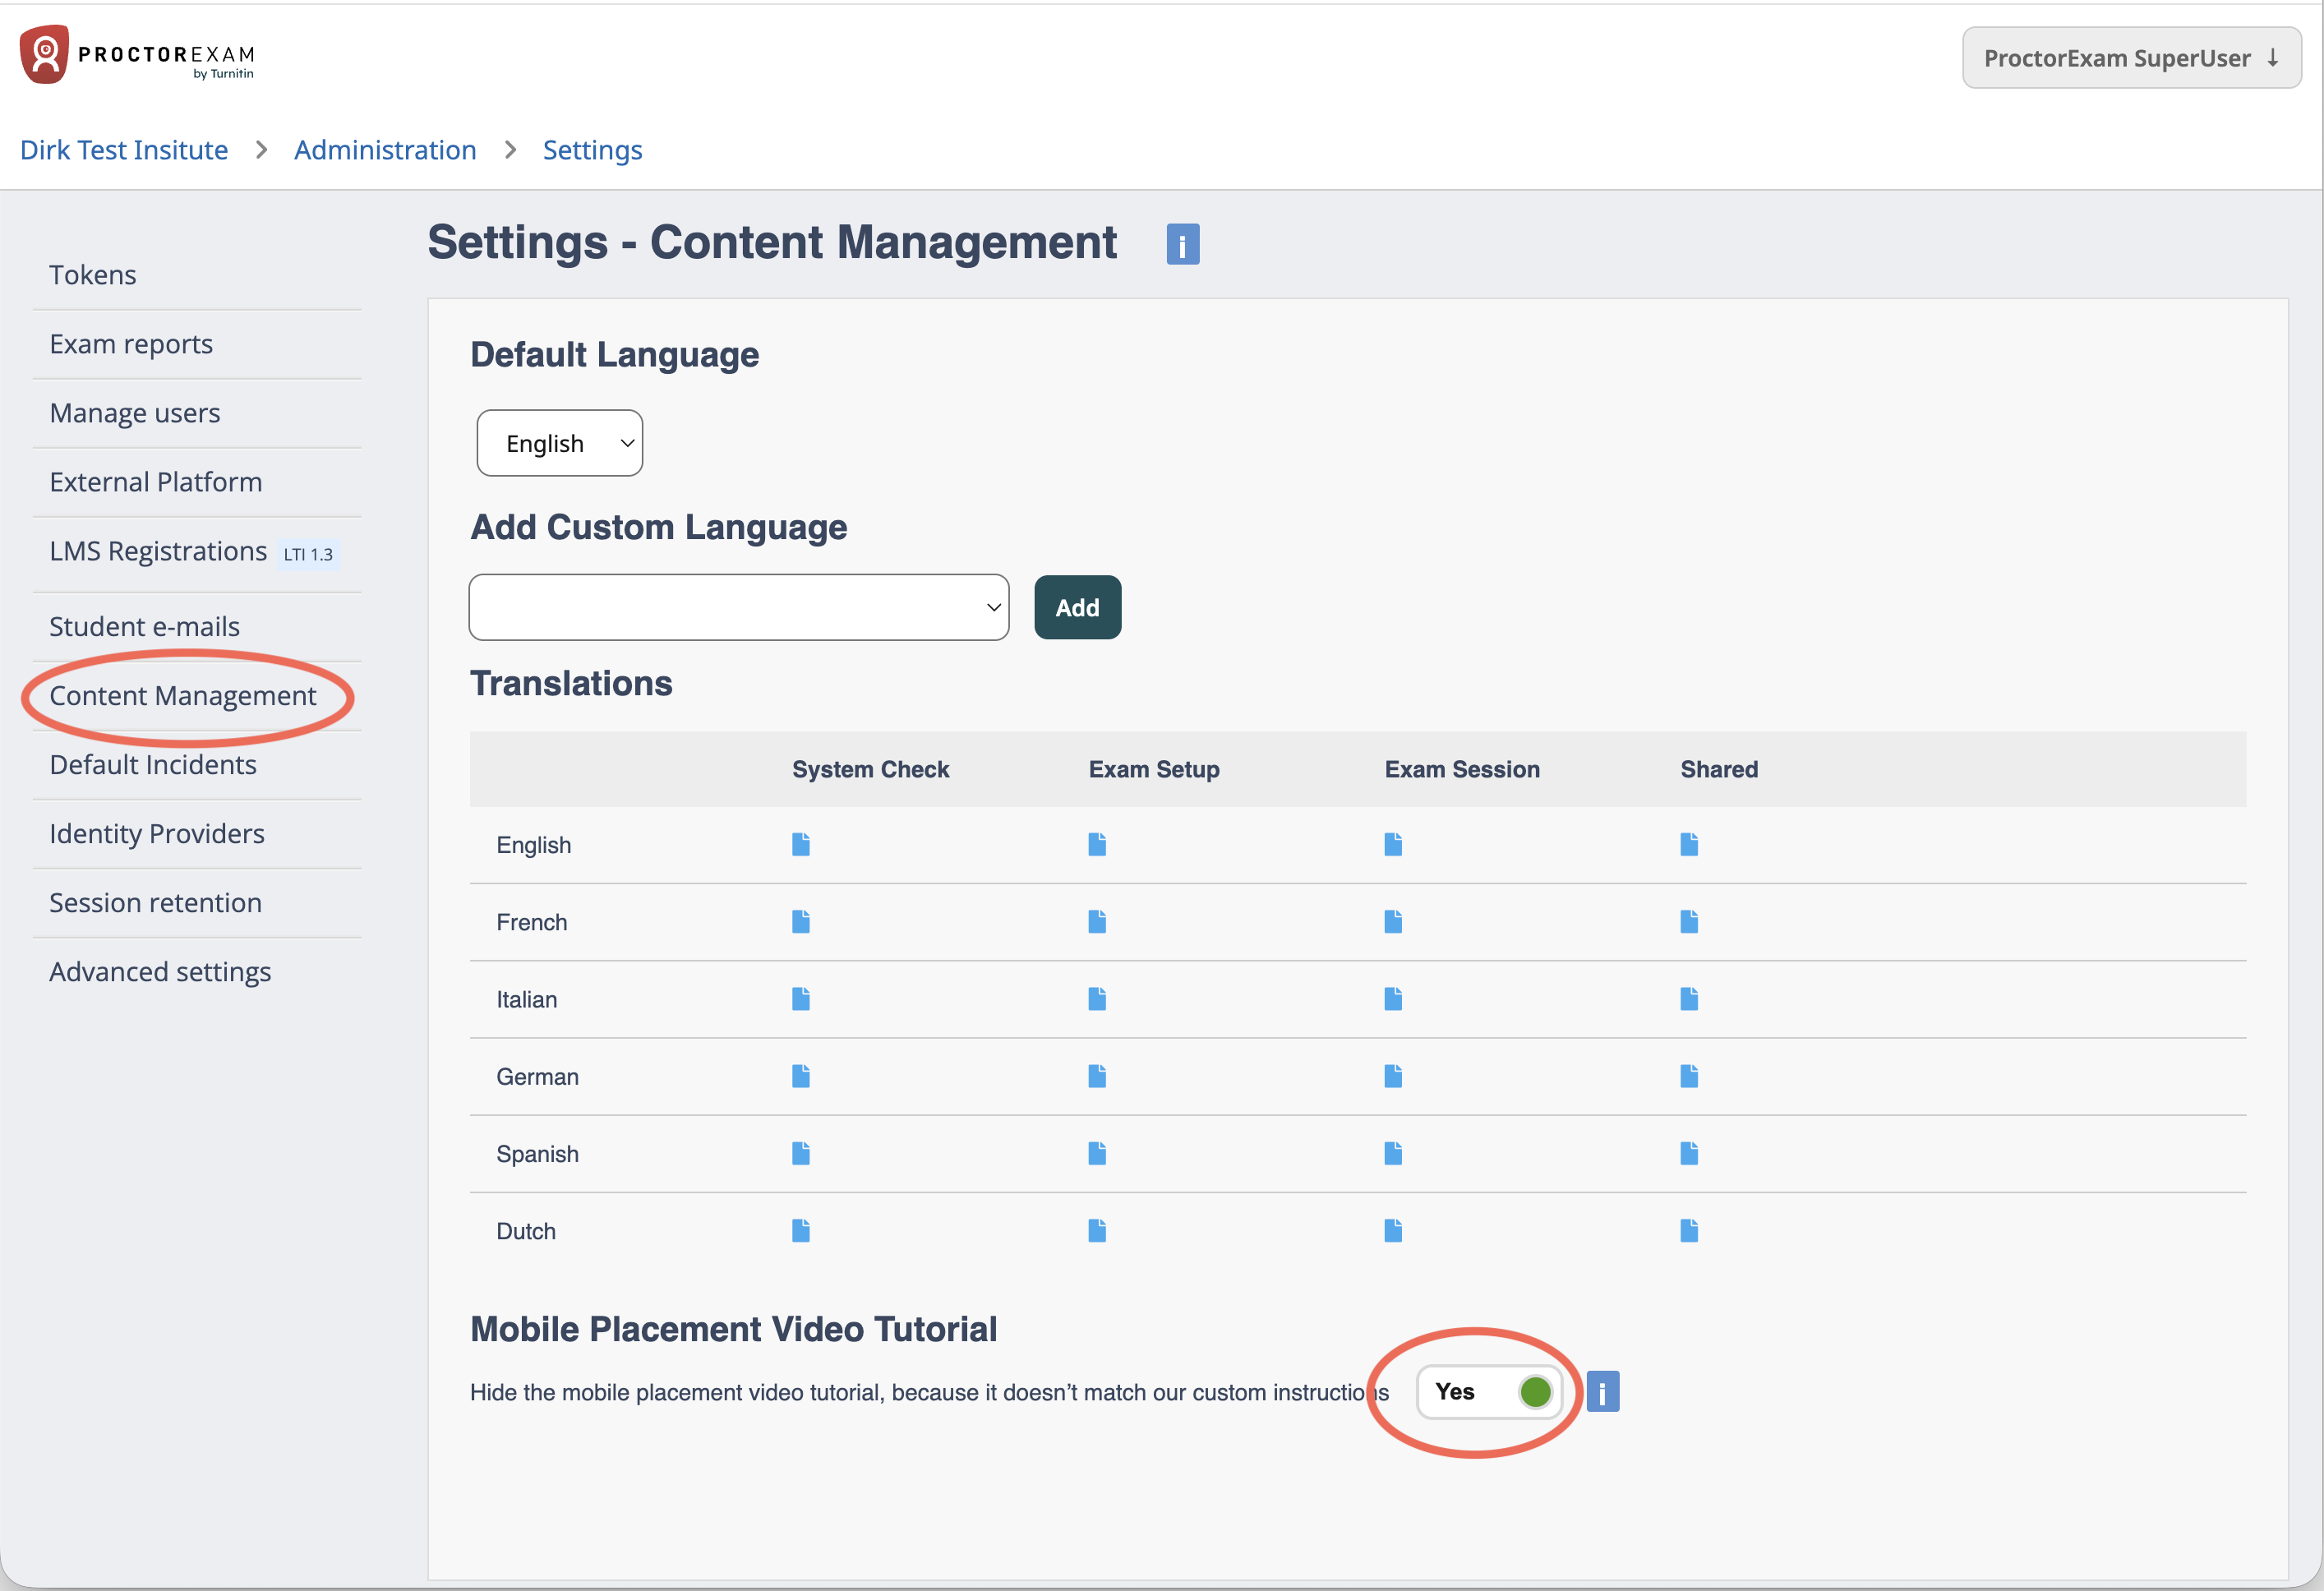Open Spanish Shared translation file

(1689, 1154)
